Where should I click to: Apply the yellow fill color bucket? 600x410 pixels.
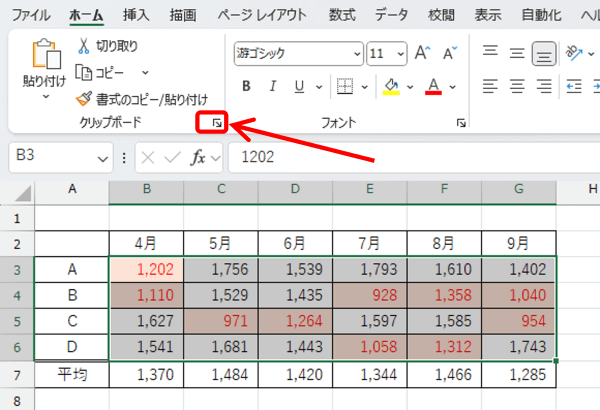[x=392, y=86]
